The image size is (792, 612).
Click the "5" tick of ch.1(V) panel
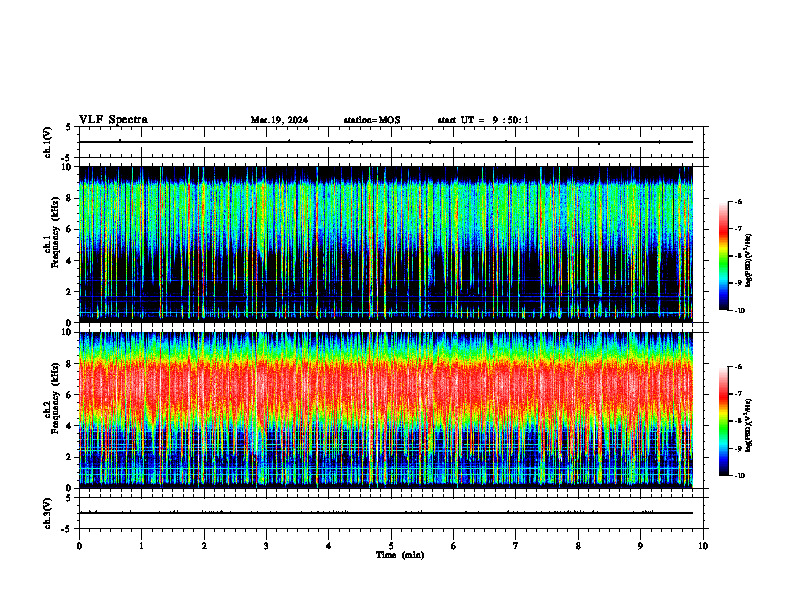69,127
